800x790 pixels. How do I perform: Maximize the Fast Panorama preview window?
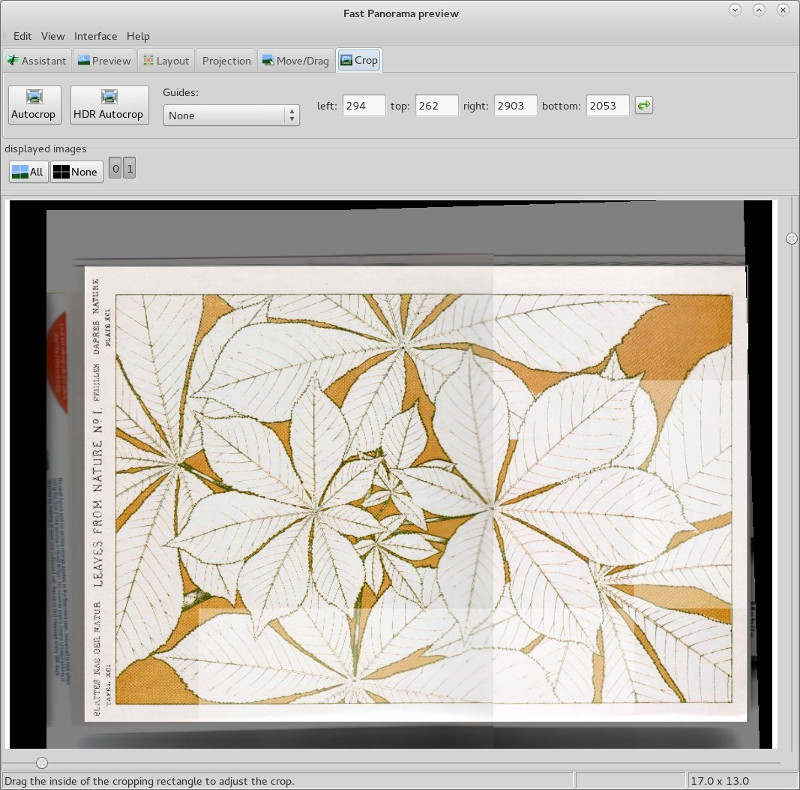pos(759,10)
